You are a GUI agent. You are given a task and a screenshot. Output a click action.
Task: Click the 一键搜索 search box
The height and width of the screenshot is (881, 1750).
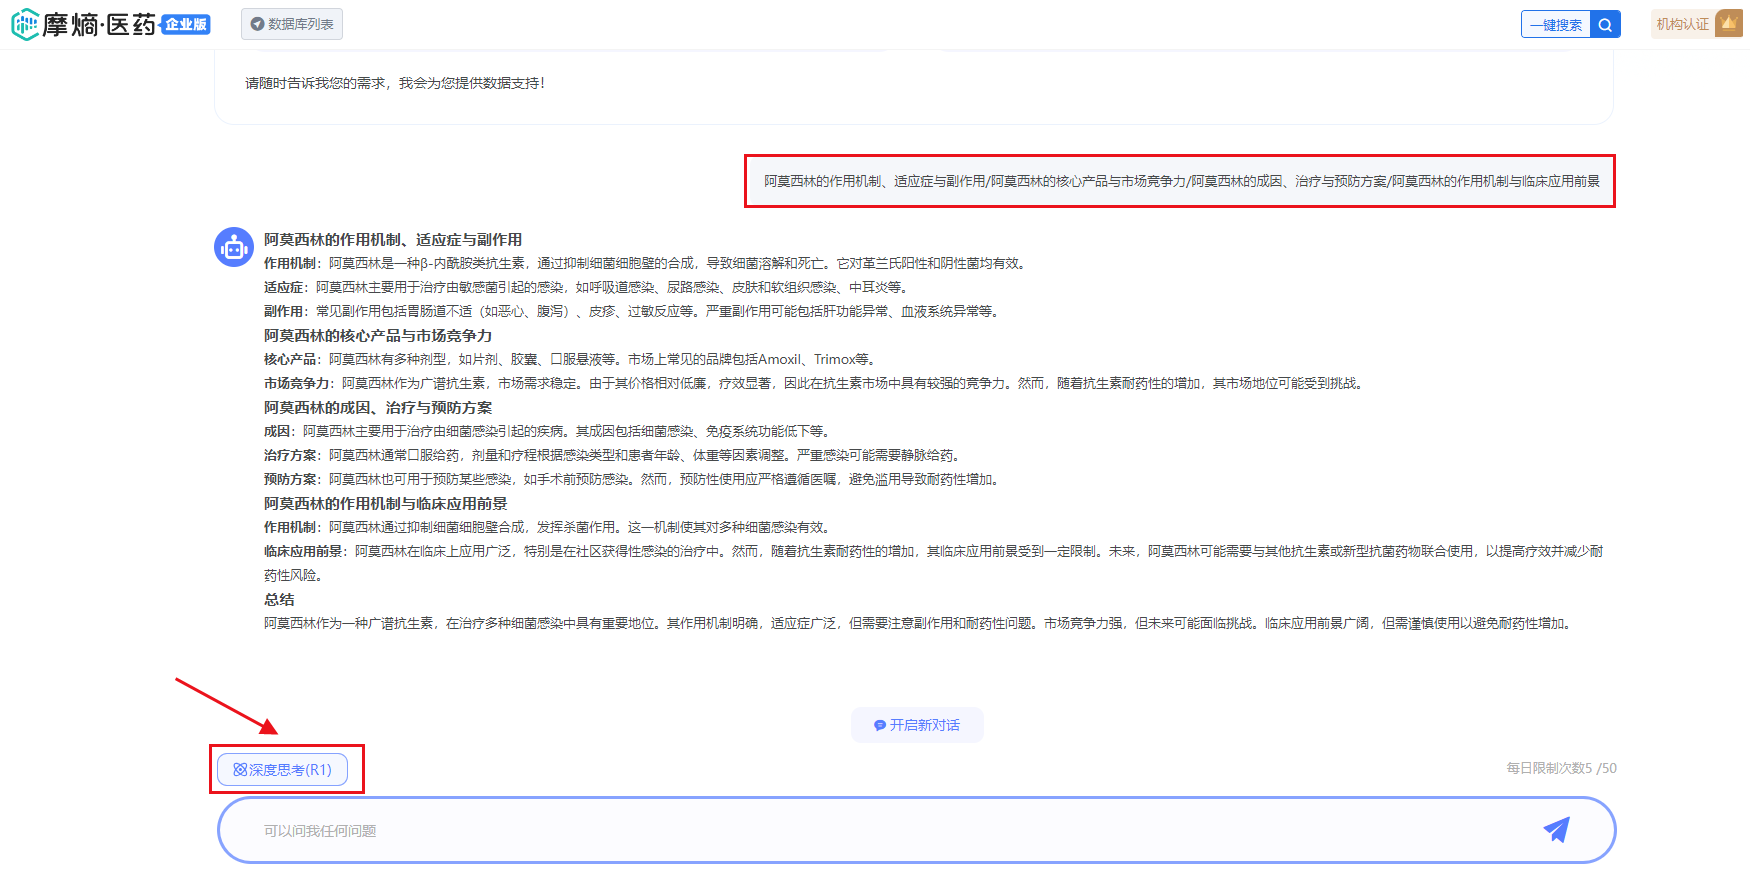pyautogui.click(x=1556, y=25)
